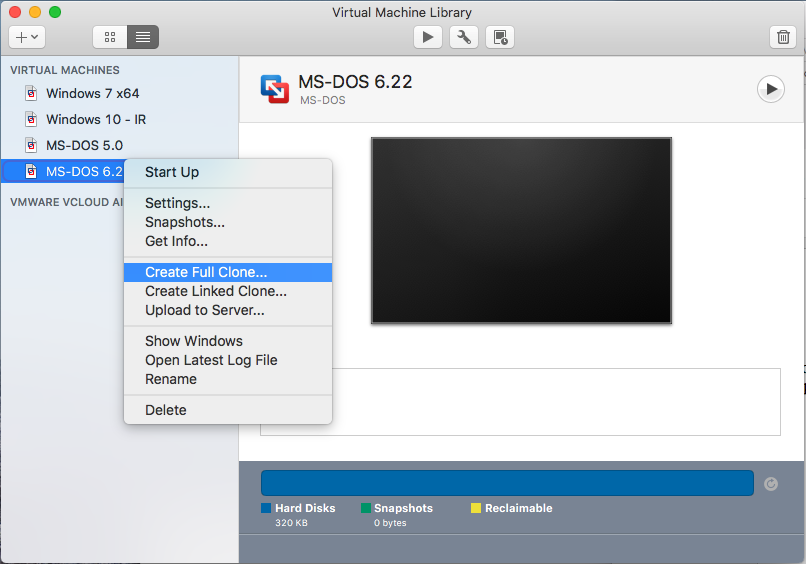Select MS-DOS 5.0 virtual machine

[x=84, y=145]
